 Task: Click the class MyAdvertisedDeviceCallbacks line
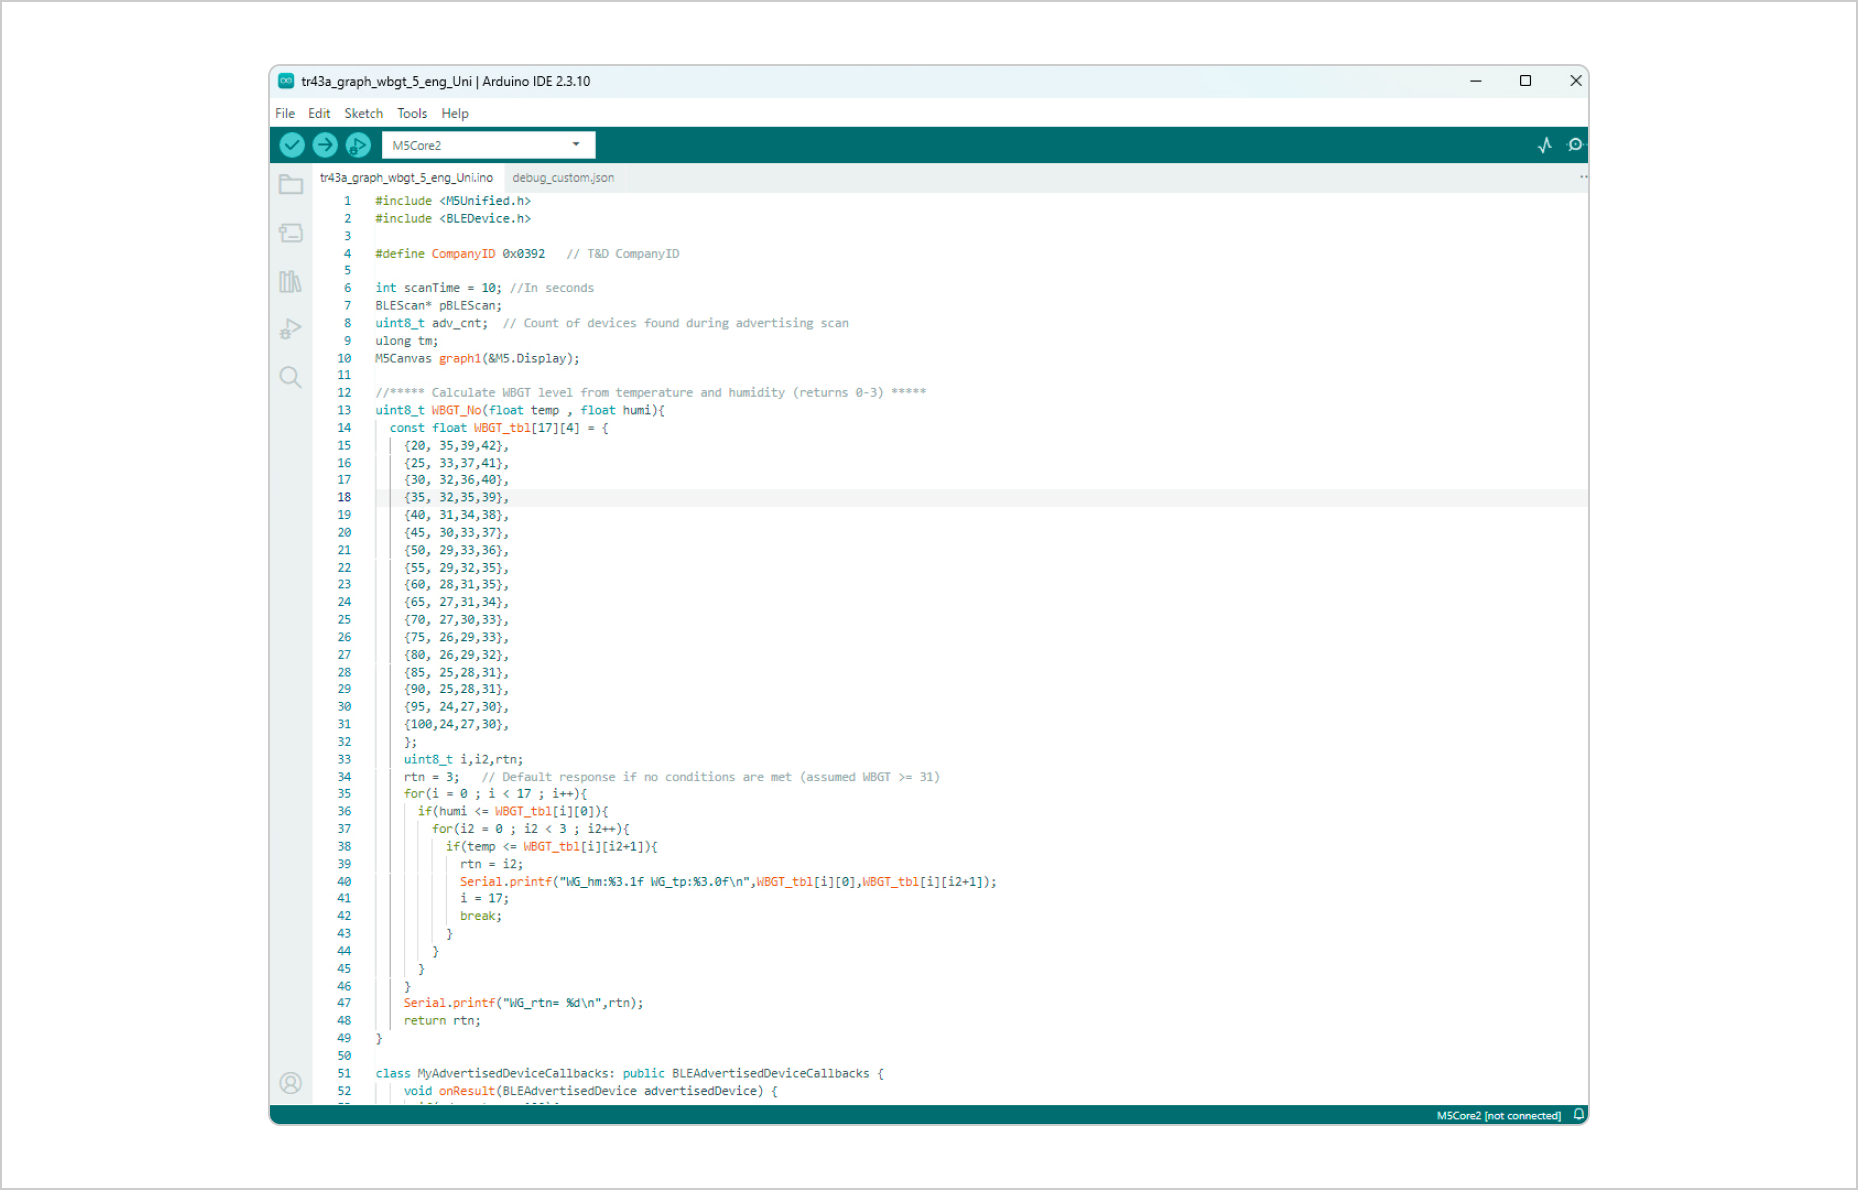[x=630, y=1074]
